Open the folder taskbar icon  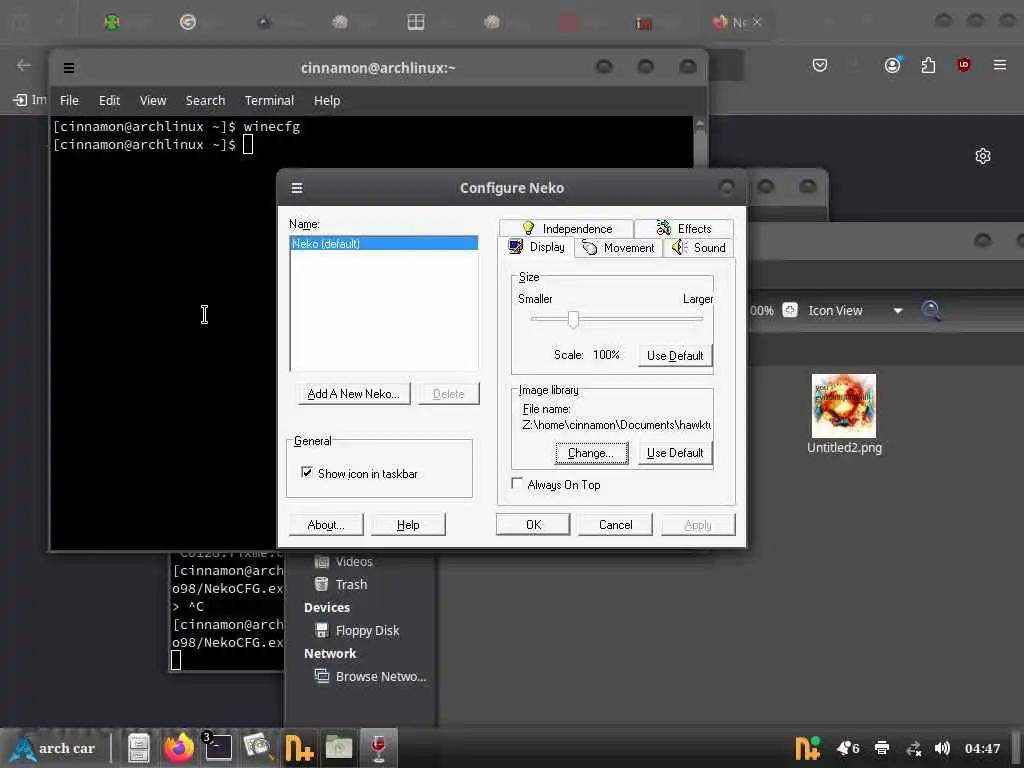tap(339, 748)
